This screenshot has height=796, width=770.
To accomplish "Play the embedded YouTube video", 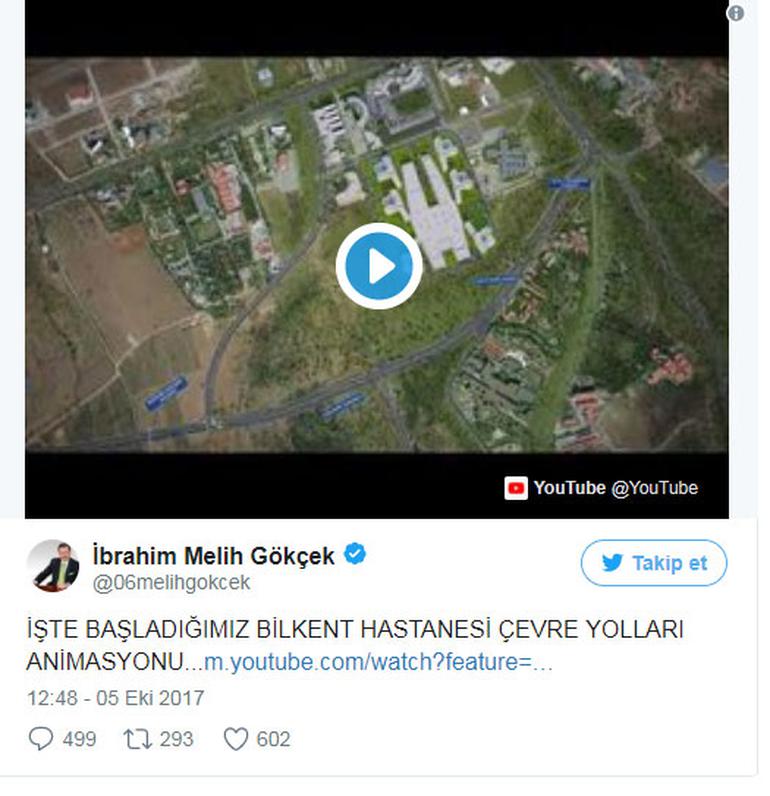I will click(379, 266).
